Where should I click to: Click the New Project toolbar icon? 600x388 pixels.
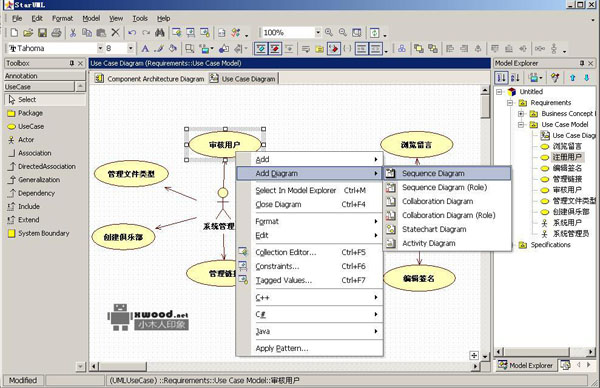(14, 33)
